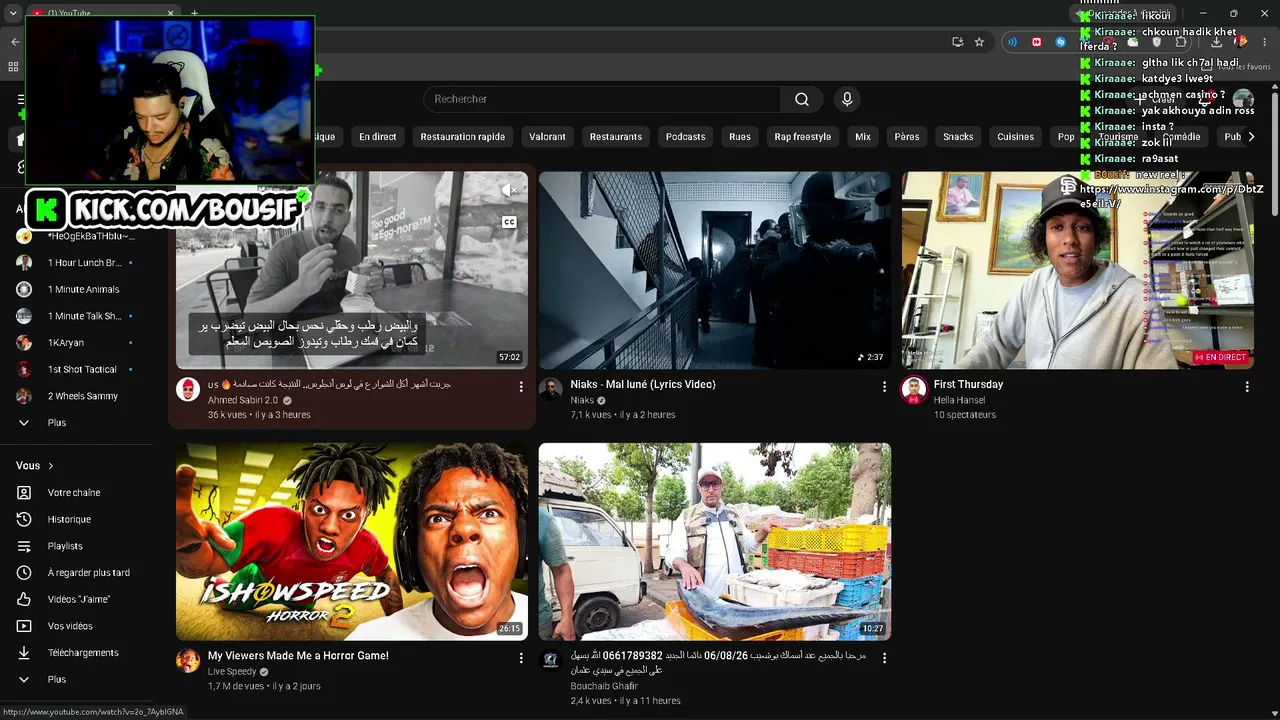Select the Cuisines chip

1015,137
